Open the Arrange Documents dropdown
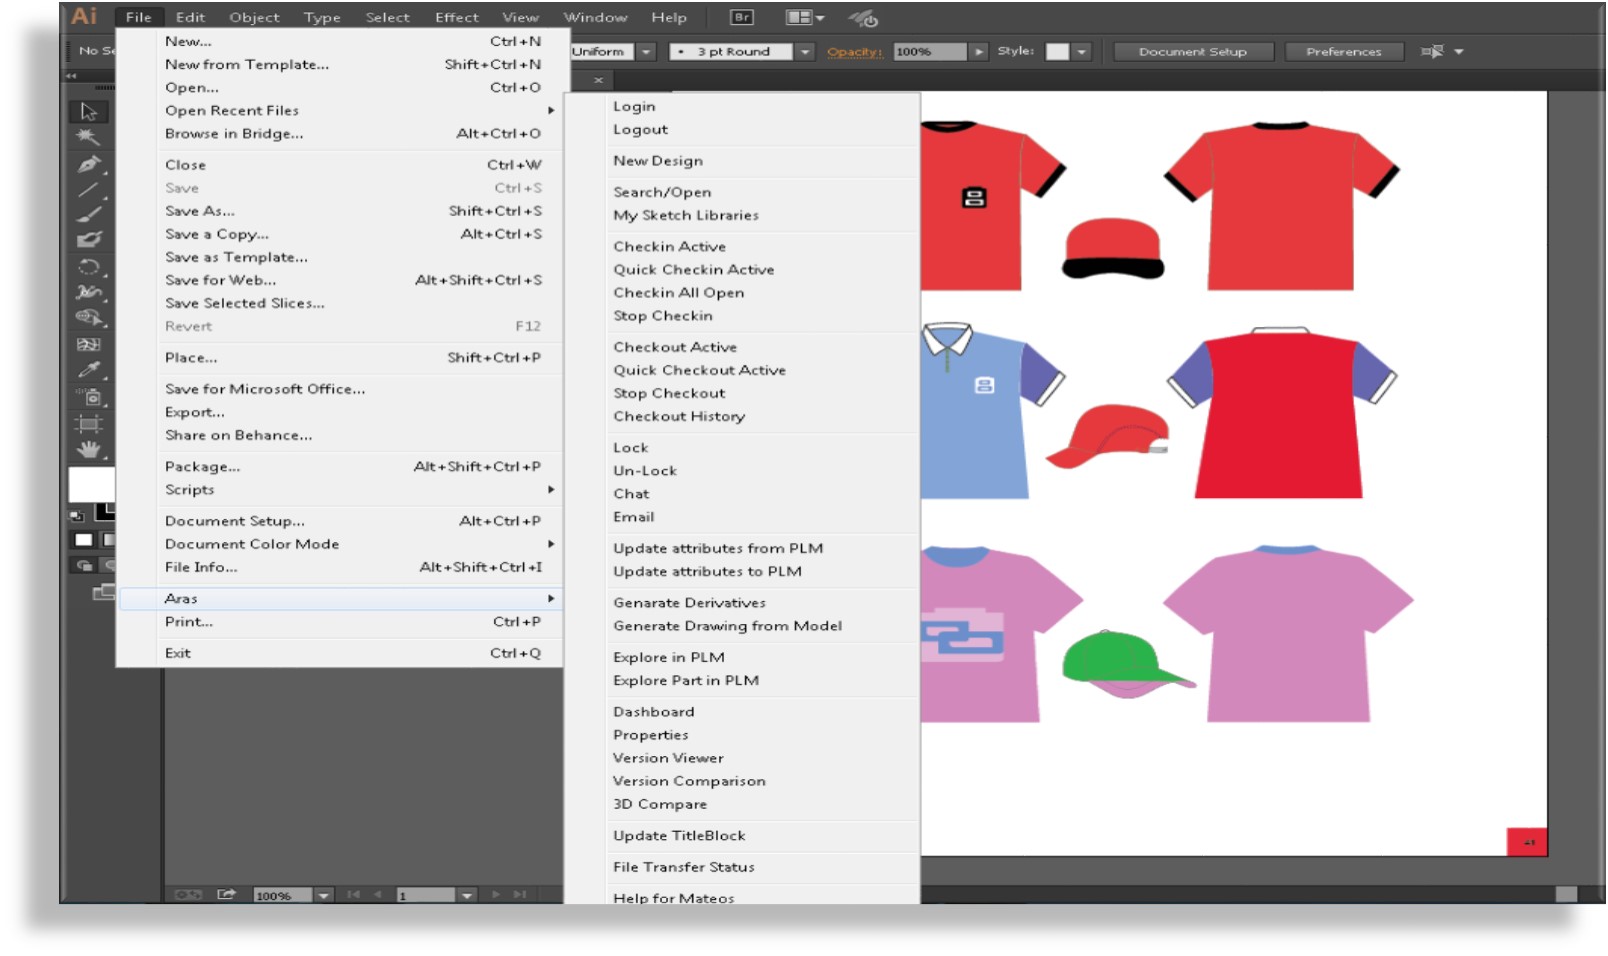Image resolution: width=1608 pixels, height=956 pixels. [x=805, y=17]
